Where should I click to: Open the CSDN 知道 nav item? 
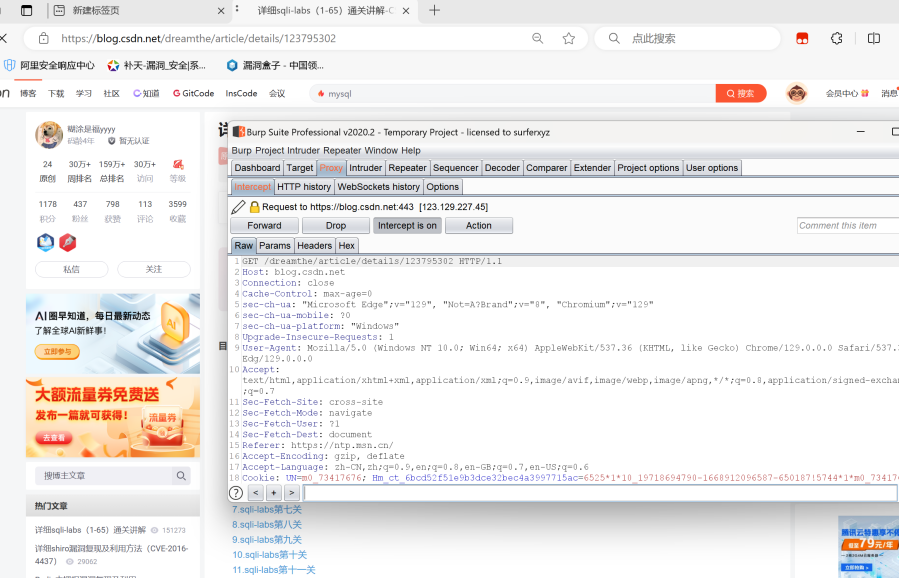[x=146, y=93]
